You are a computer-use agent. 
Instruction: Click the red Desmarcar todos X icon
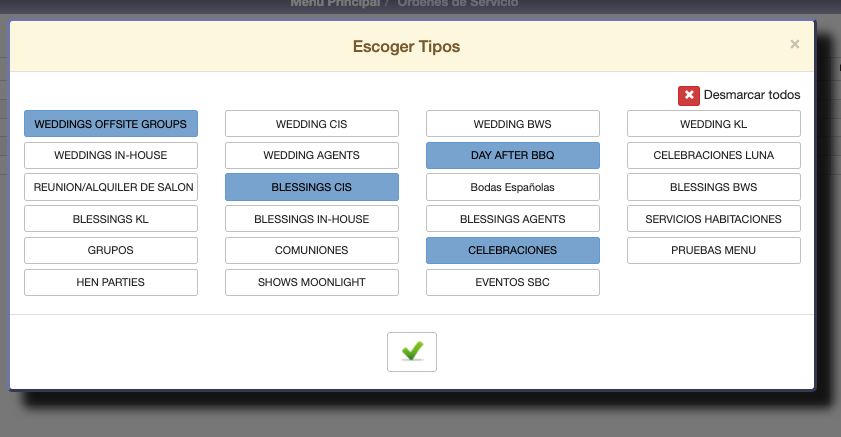coord(688,95)
